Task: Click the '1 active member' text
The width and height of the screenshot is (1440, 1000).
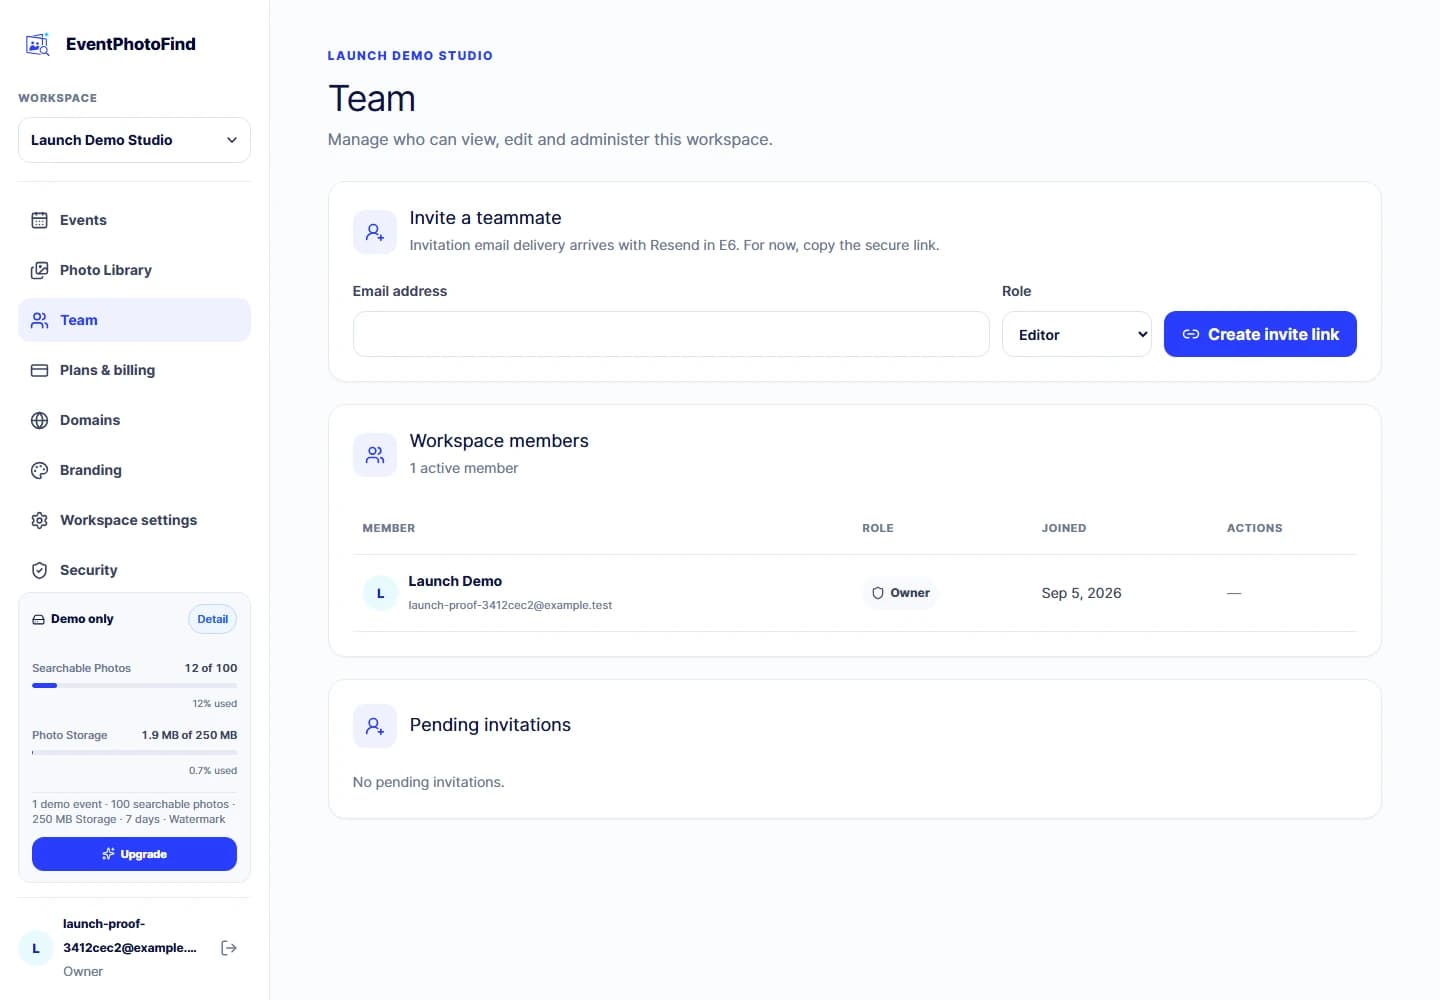Action: point(464,468)
